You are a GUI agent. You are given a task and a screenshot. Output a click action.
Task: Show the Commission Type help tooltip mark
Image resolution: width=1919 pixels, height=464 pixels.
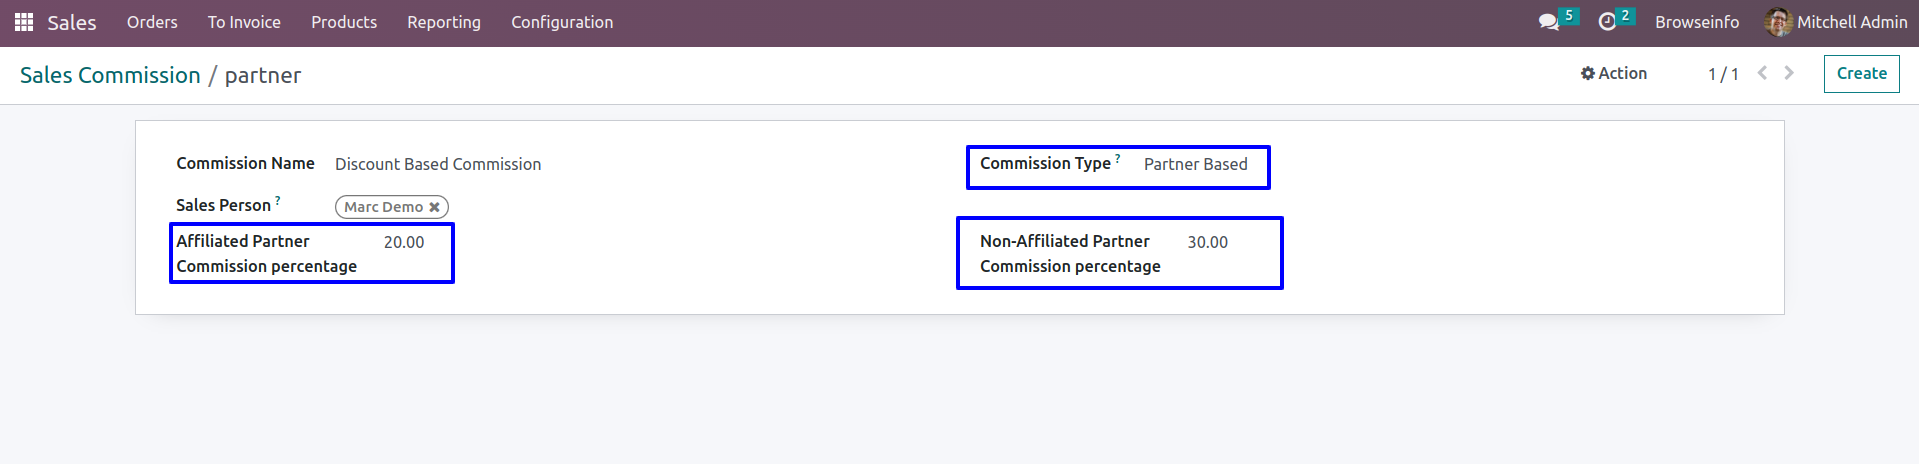pyautogui.click(x=1118, y=158)
